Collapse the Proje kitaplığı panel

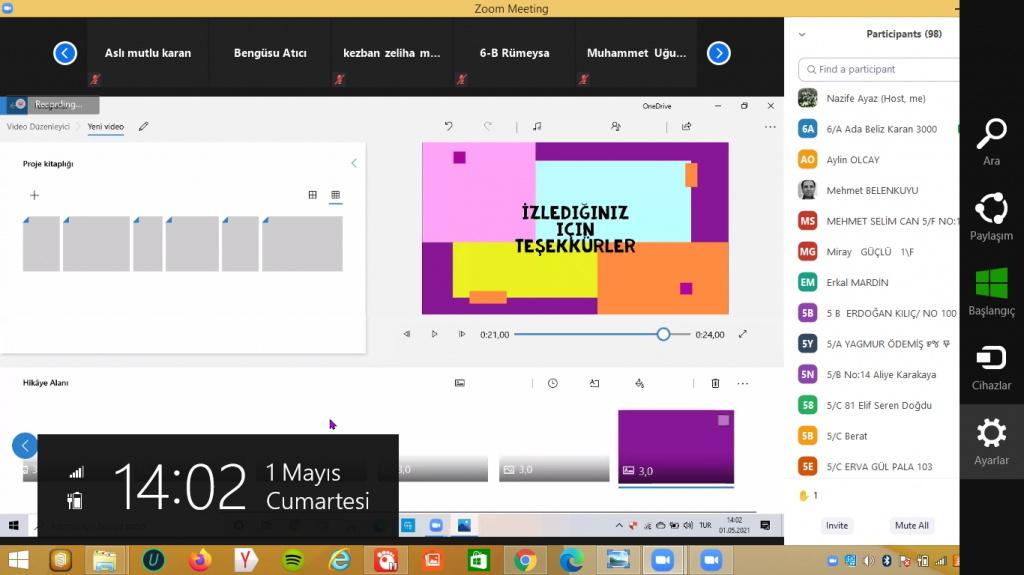pyautogui.click(x=353, y=163)
